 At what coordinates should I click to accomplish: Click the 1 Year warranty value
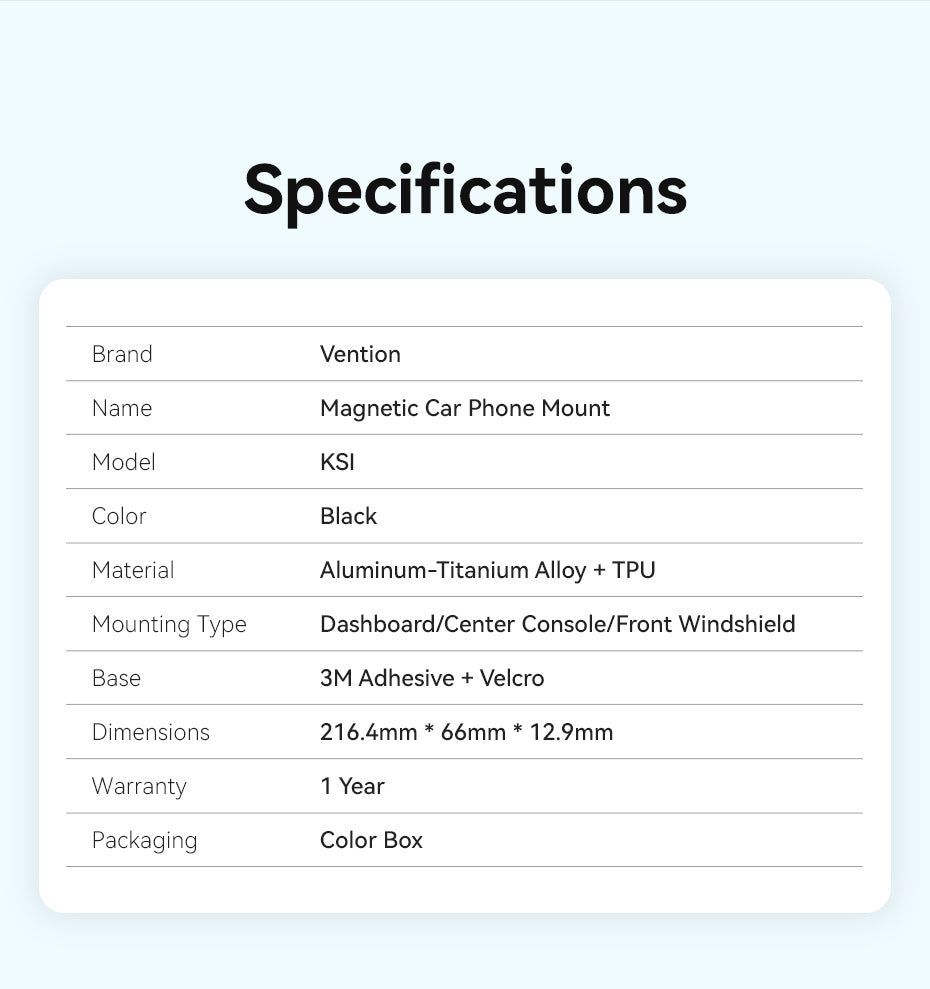352,786
